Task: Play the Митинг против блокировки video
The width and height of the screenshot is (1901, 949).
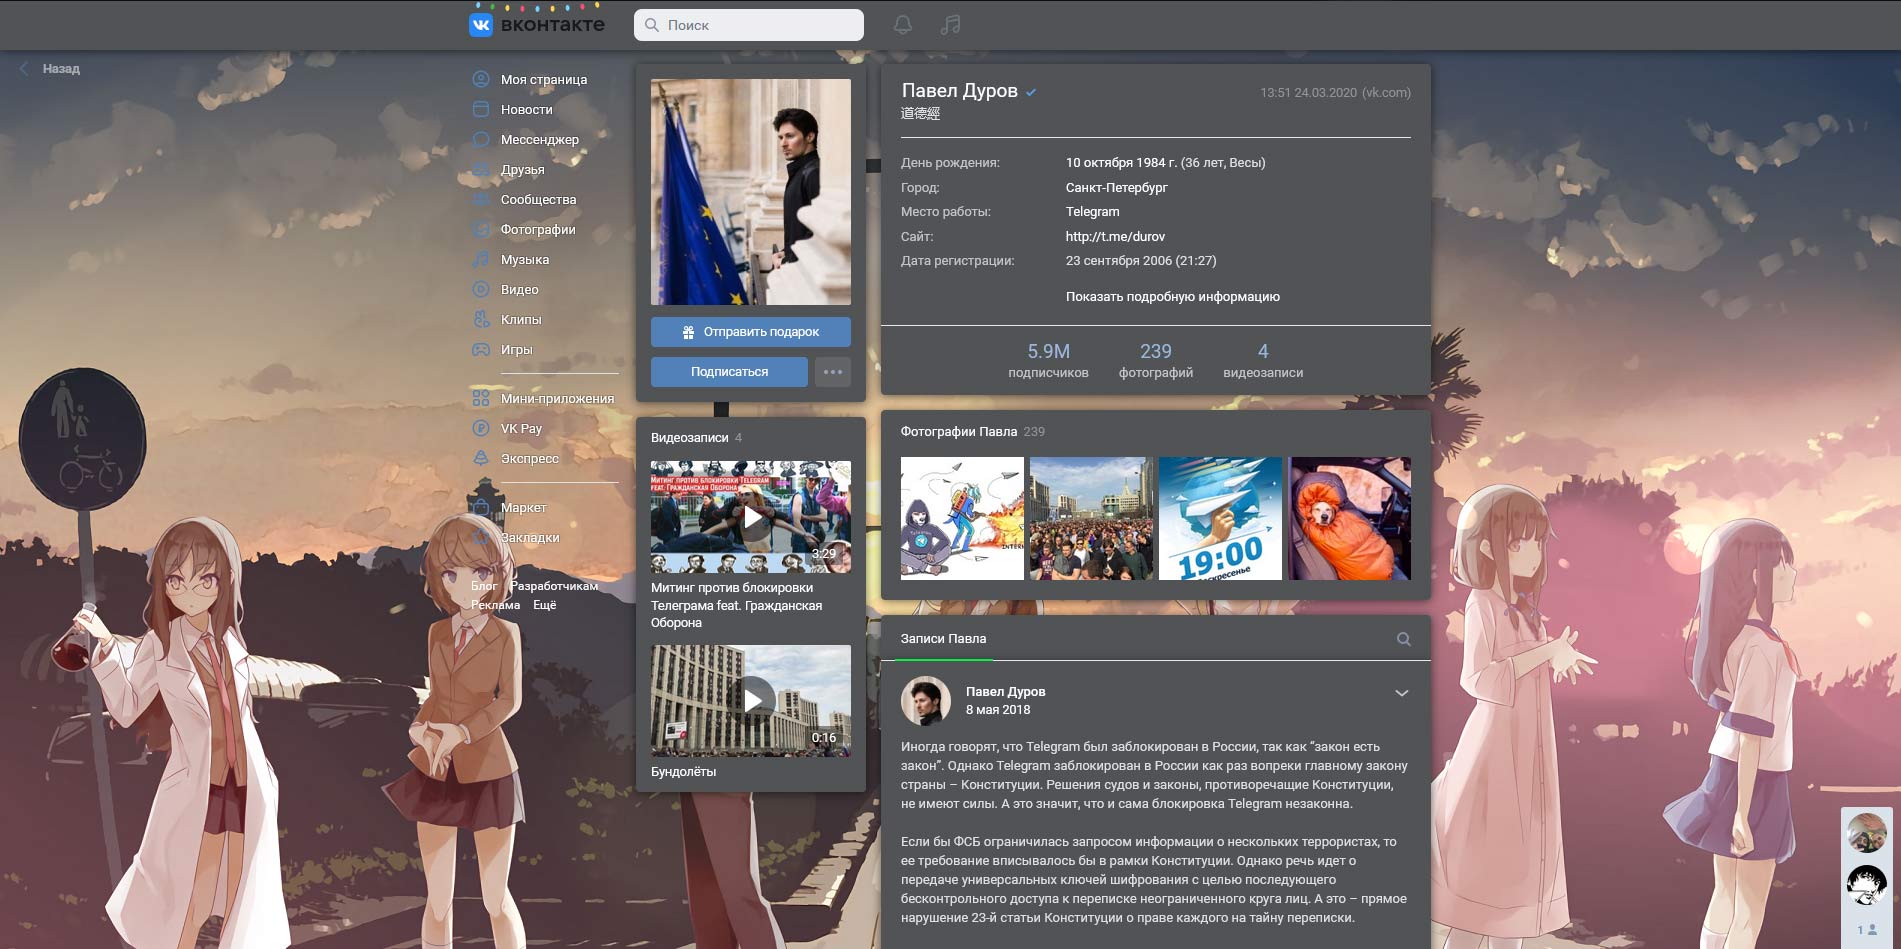Action: point(751,517)
